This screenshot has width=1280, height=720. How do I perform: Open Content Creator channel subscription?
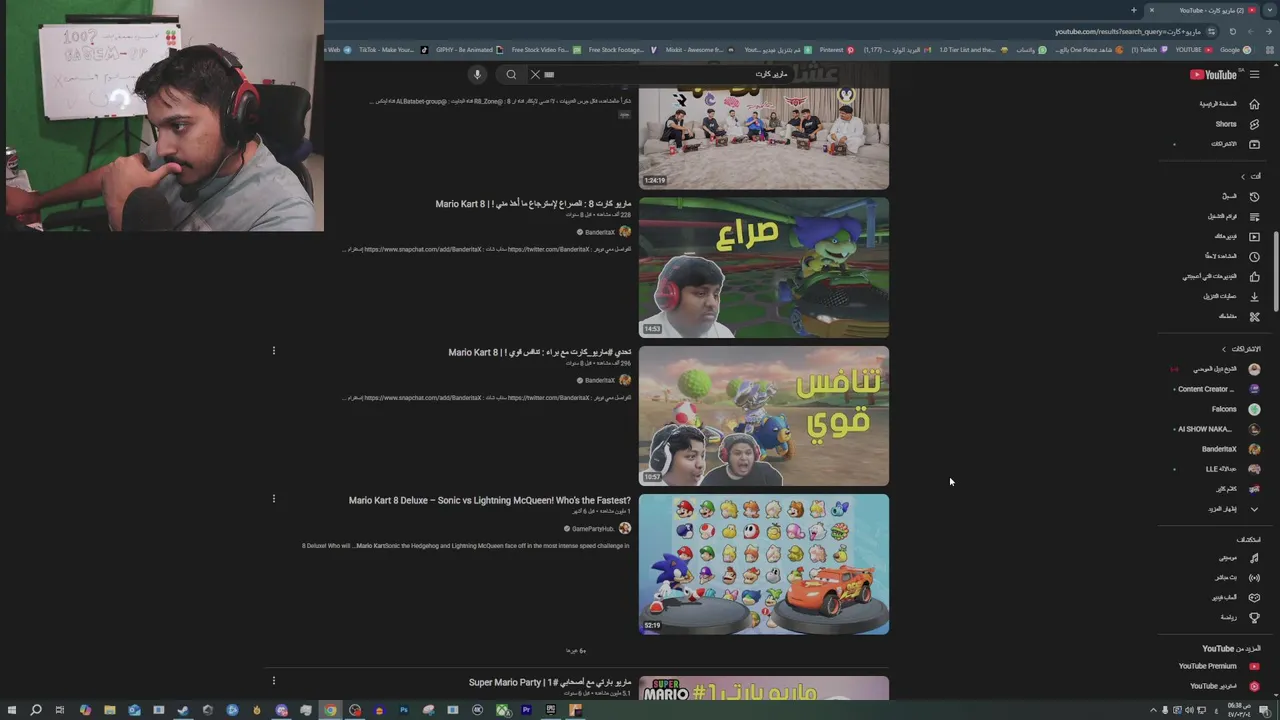click(x=1218, y=389)
